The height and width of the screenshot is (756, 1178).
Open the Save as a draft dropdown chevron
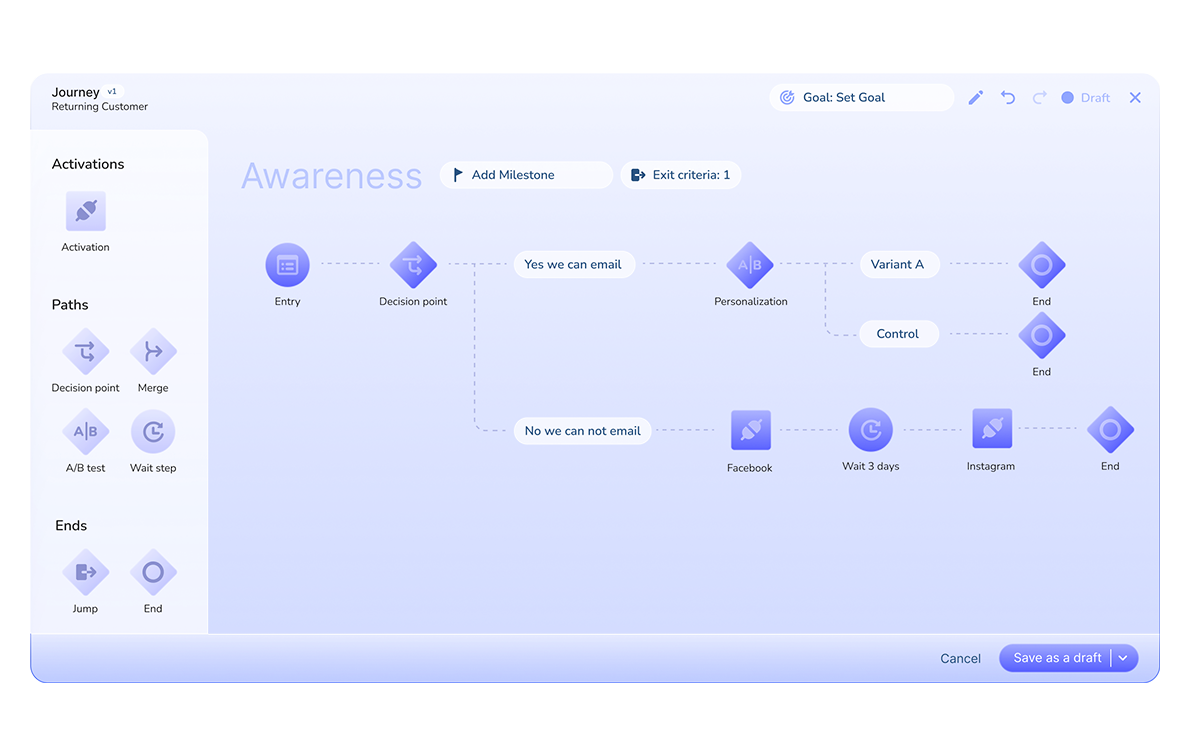[1124, 658]
